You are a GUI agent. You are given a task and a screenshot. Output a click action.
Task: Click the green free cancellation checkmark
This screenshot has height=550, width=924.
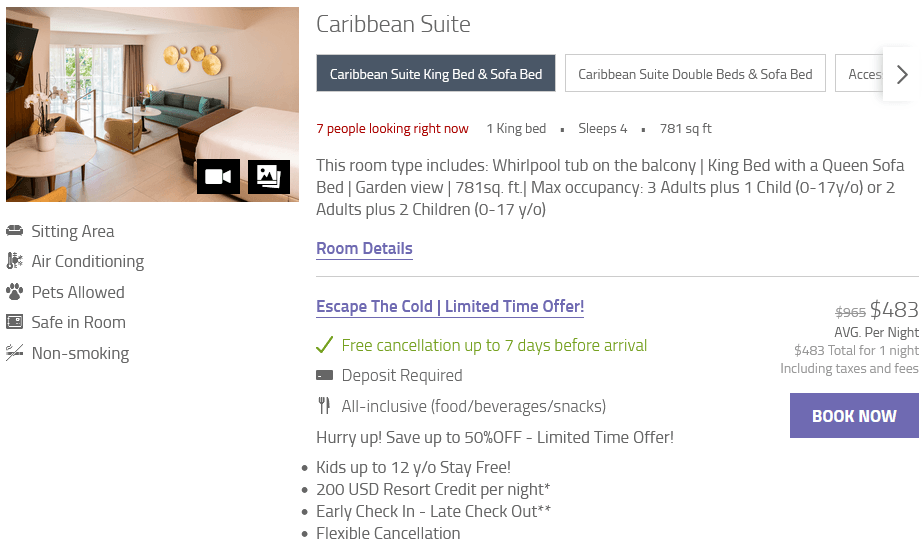coord(324,345)
